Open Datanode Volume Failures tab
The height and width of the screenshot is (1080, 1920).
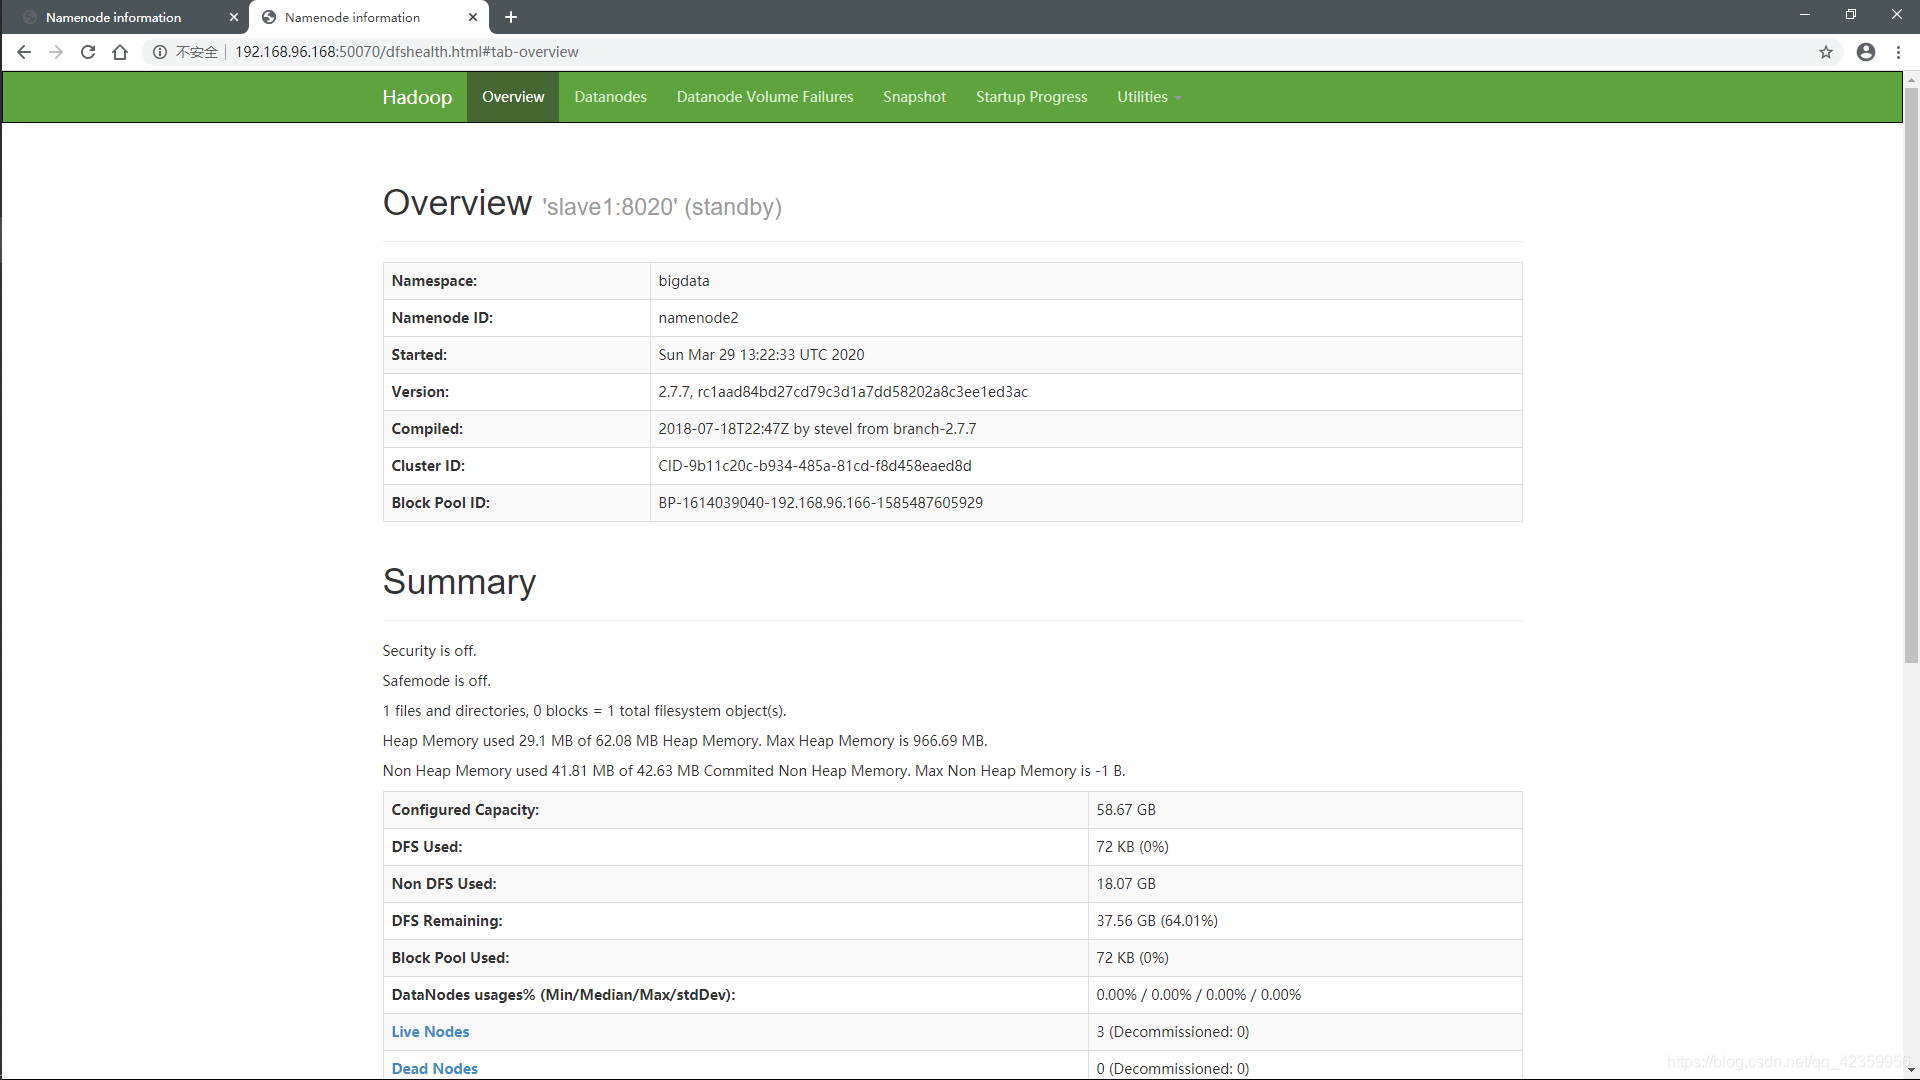pos(765,97)
